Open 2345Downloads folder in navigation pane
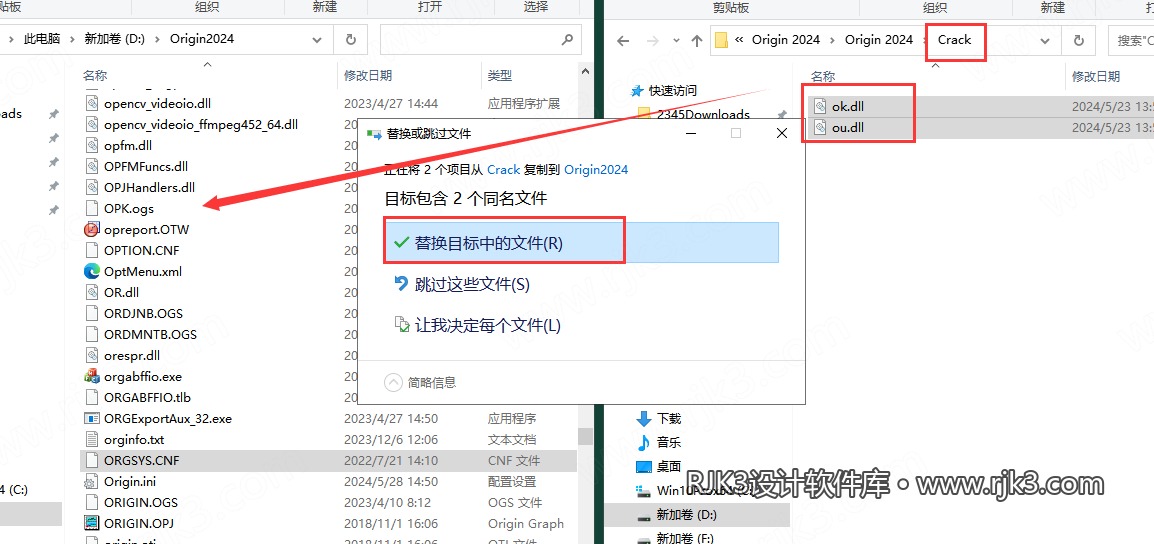The width and height of the screenshot is (1154, 544). tap(694, 114)
